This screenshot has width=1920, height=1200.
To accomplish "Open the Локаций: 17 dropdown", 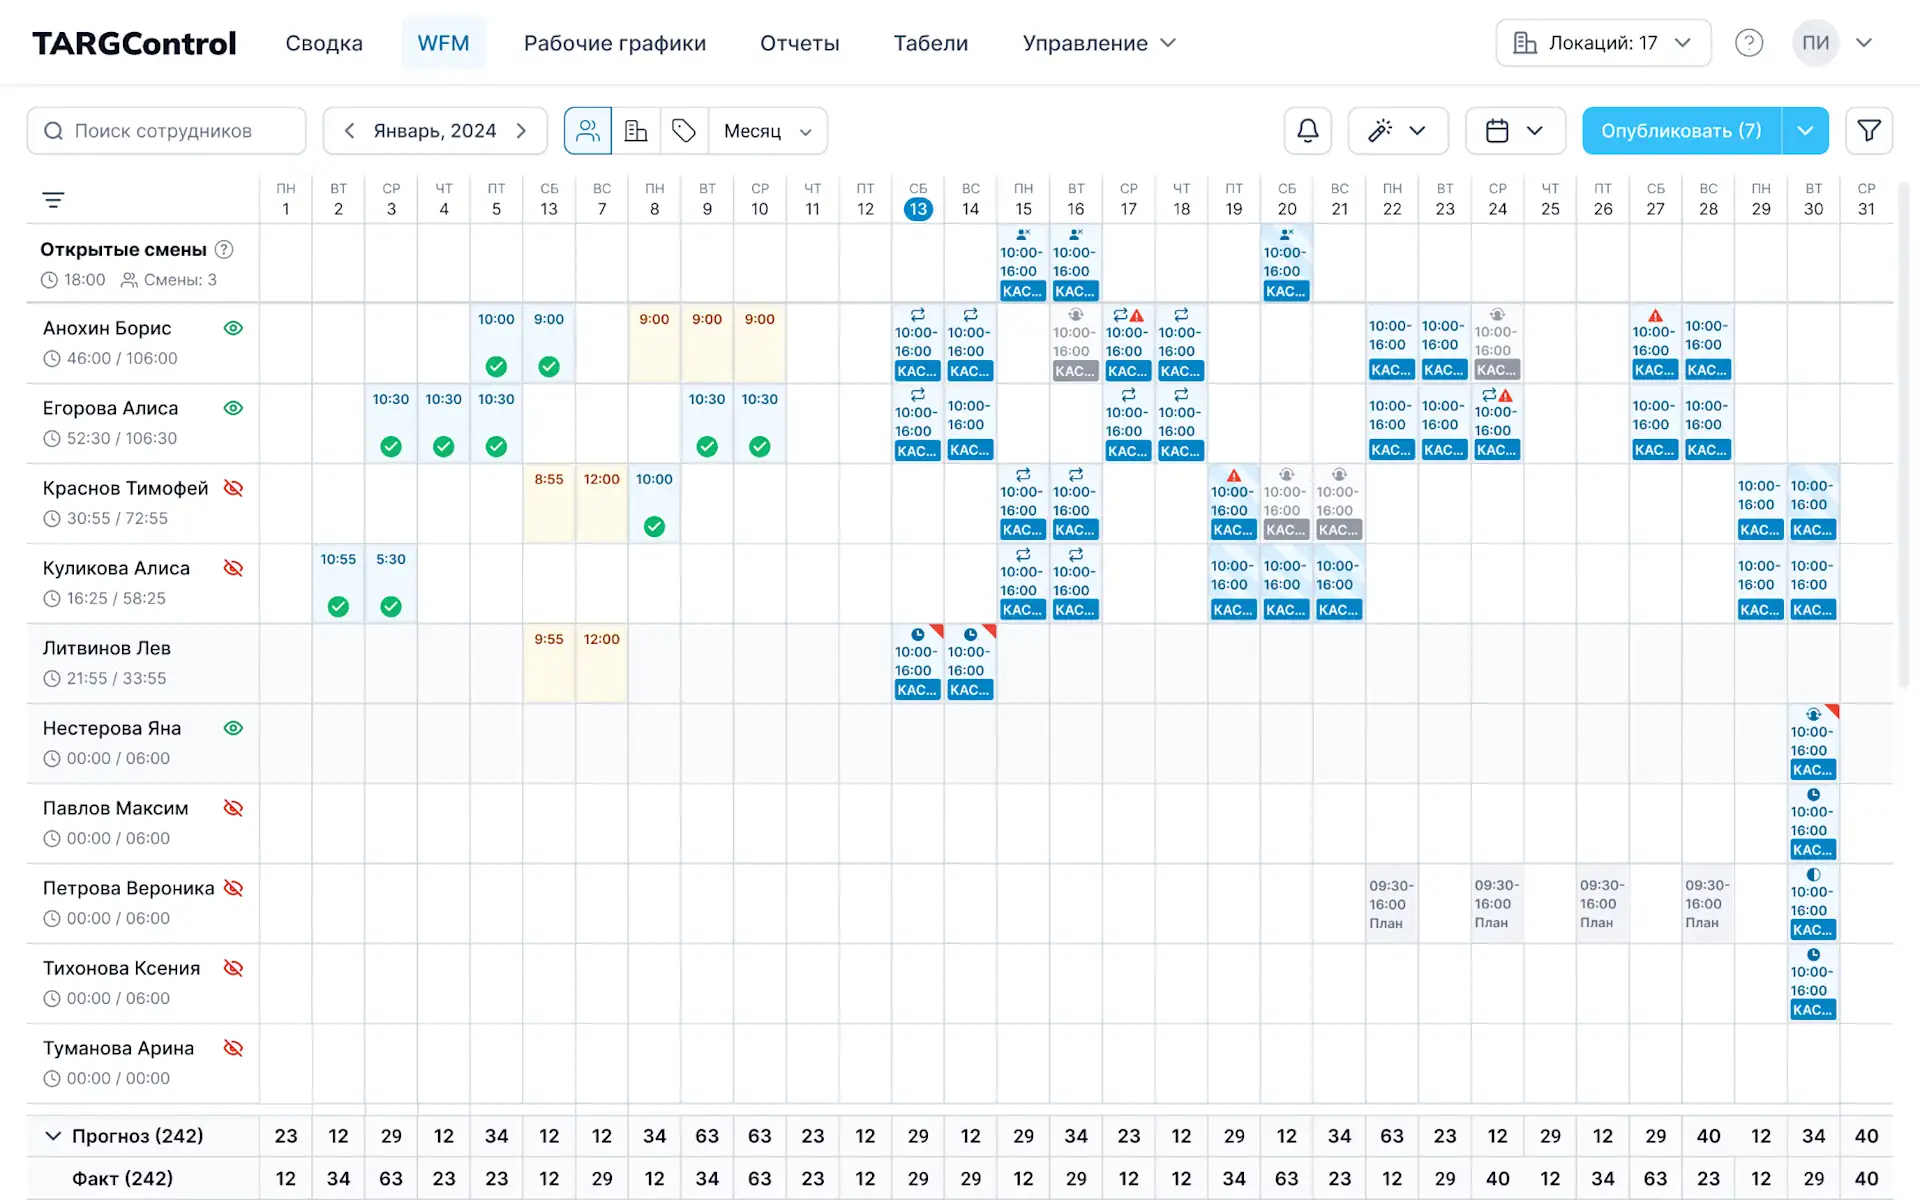I will [1603, 43].
